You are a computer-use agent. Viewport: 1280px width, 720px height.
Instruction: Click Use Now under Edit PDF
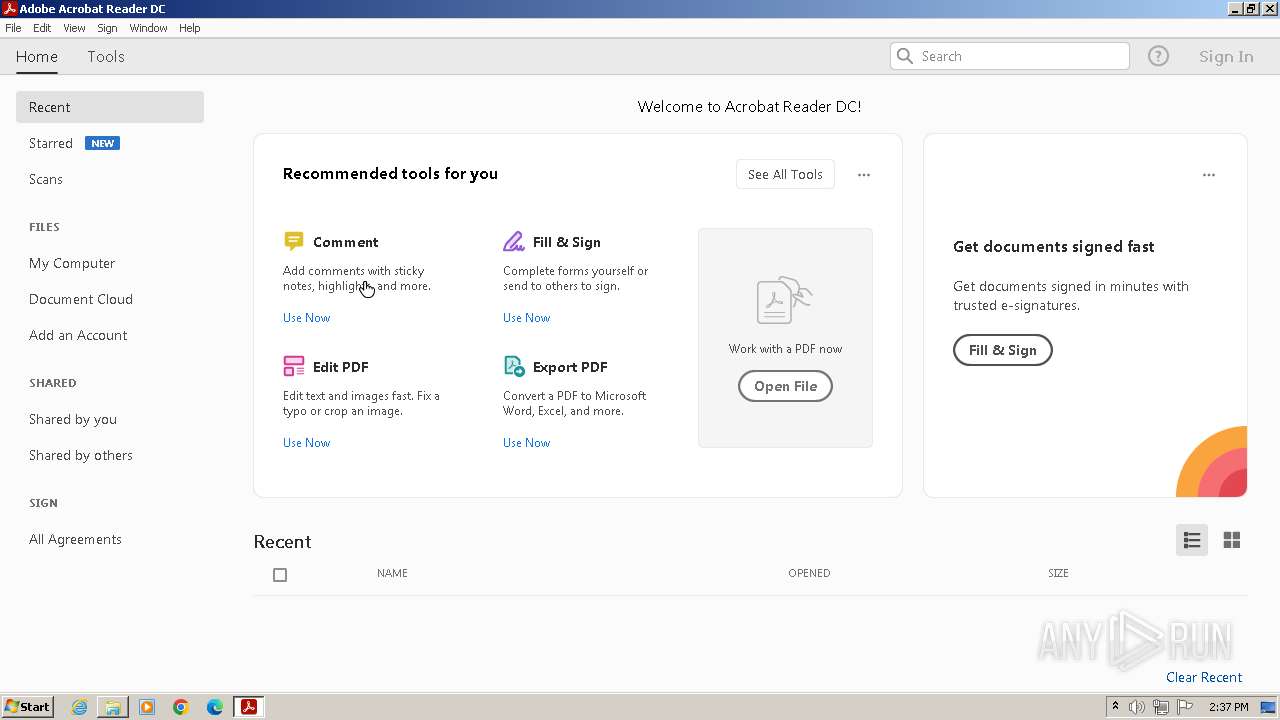tap(306, 443)
